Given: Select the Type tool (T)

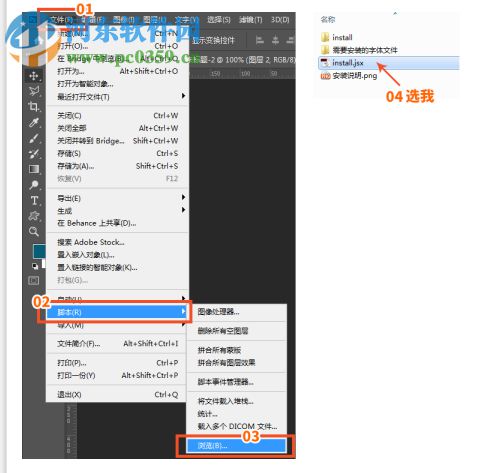Looking at the screenshot, I should (34, 200).
